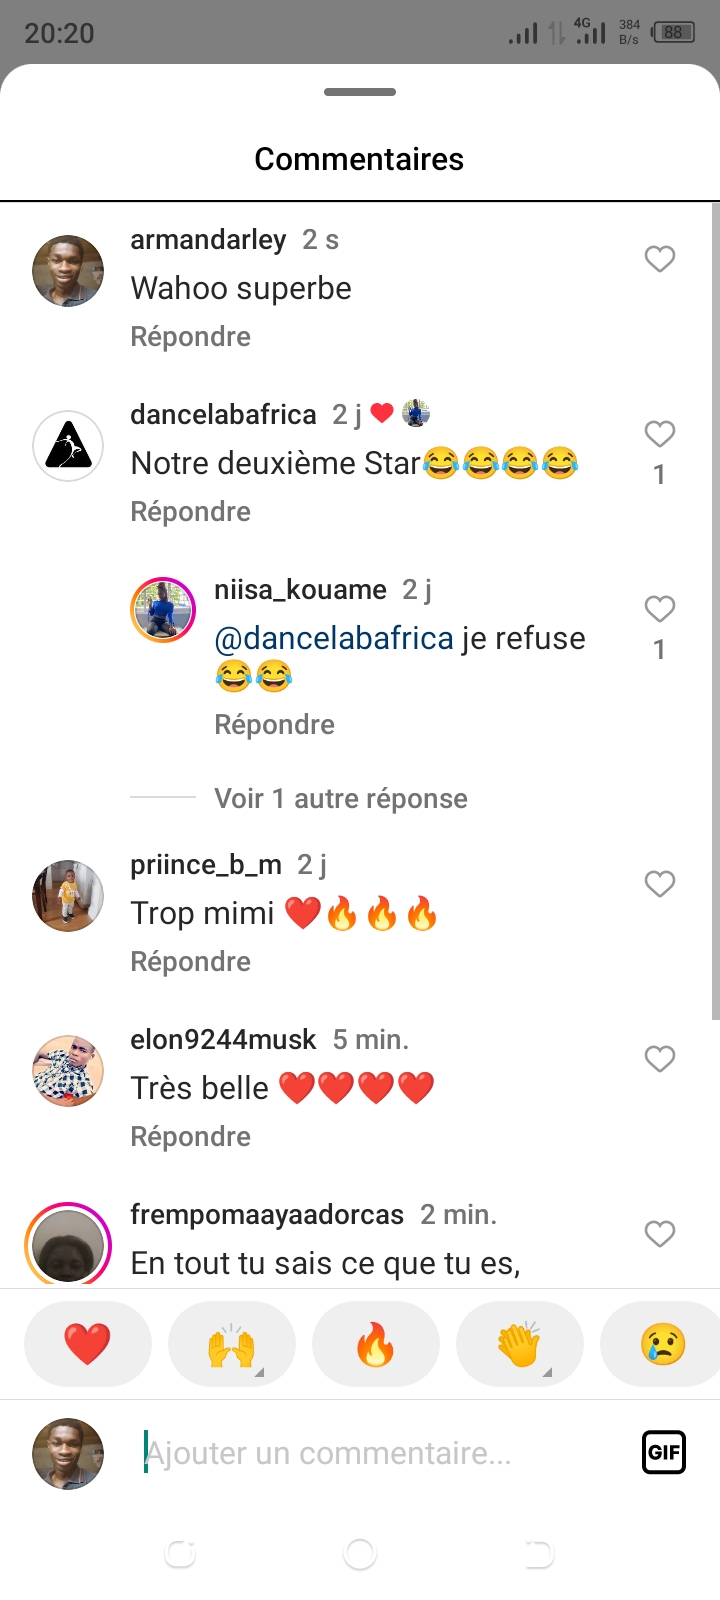Tap heart on priince_b_m's comment

(659, 884)
